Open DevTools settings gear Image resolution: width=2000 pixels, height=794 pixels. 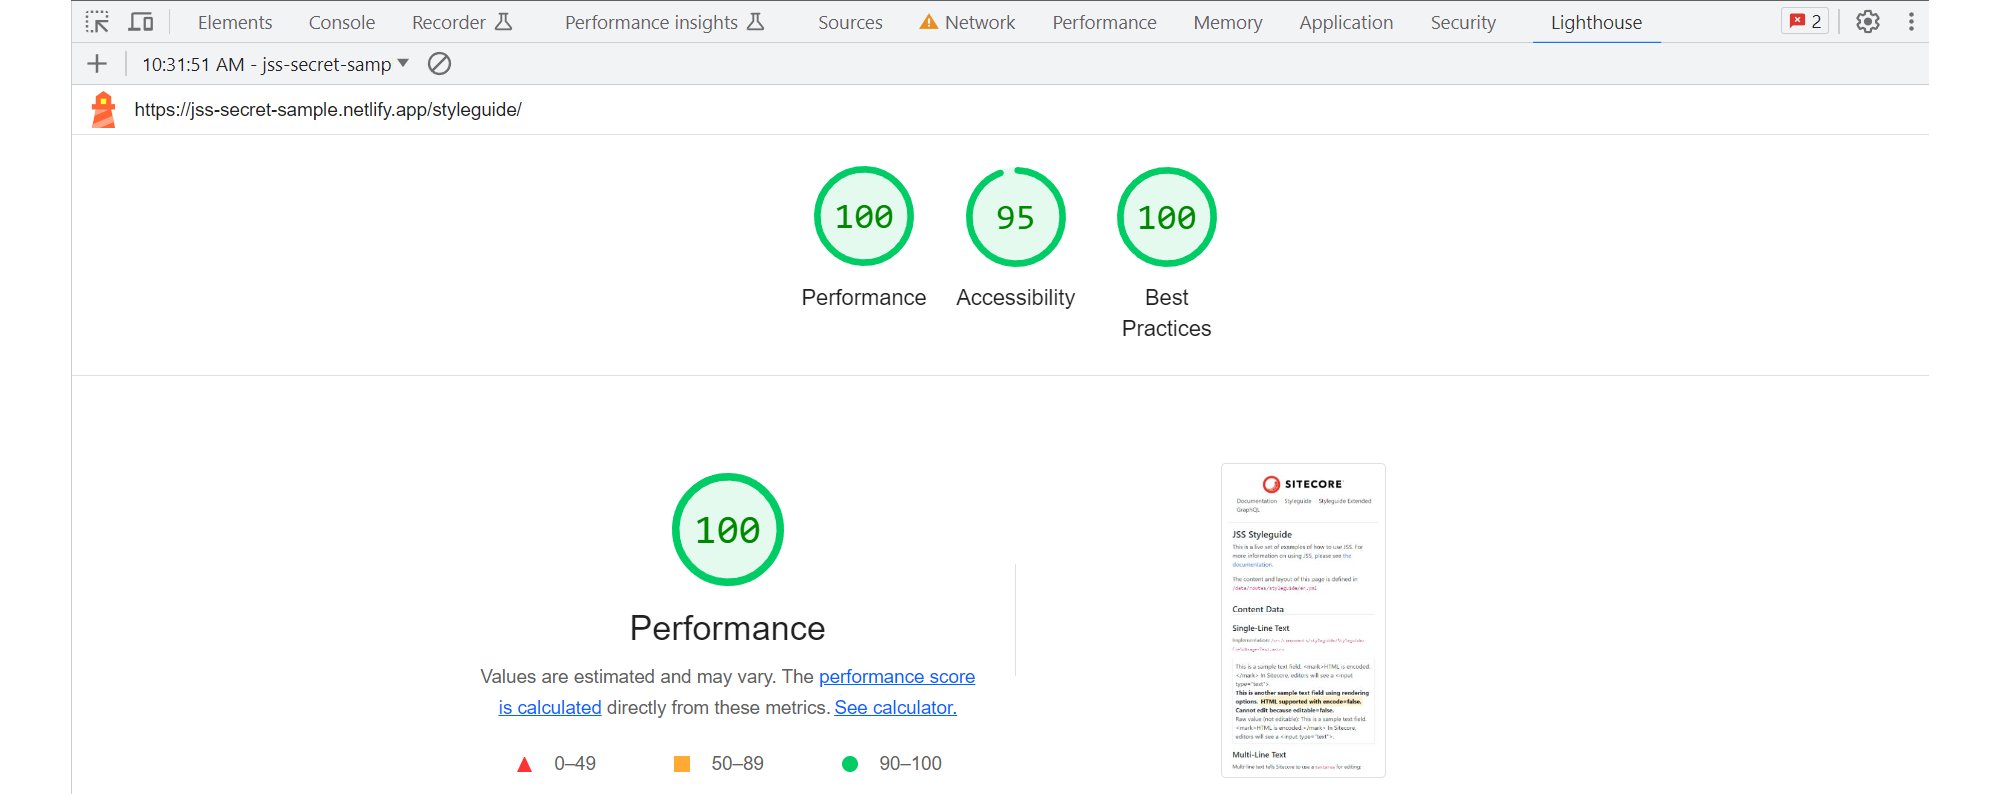point(1867,22)
